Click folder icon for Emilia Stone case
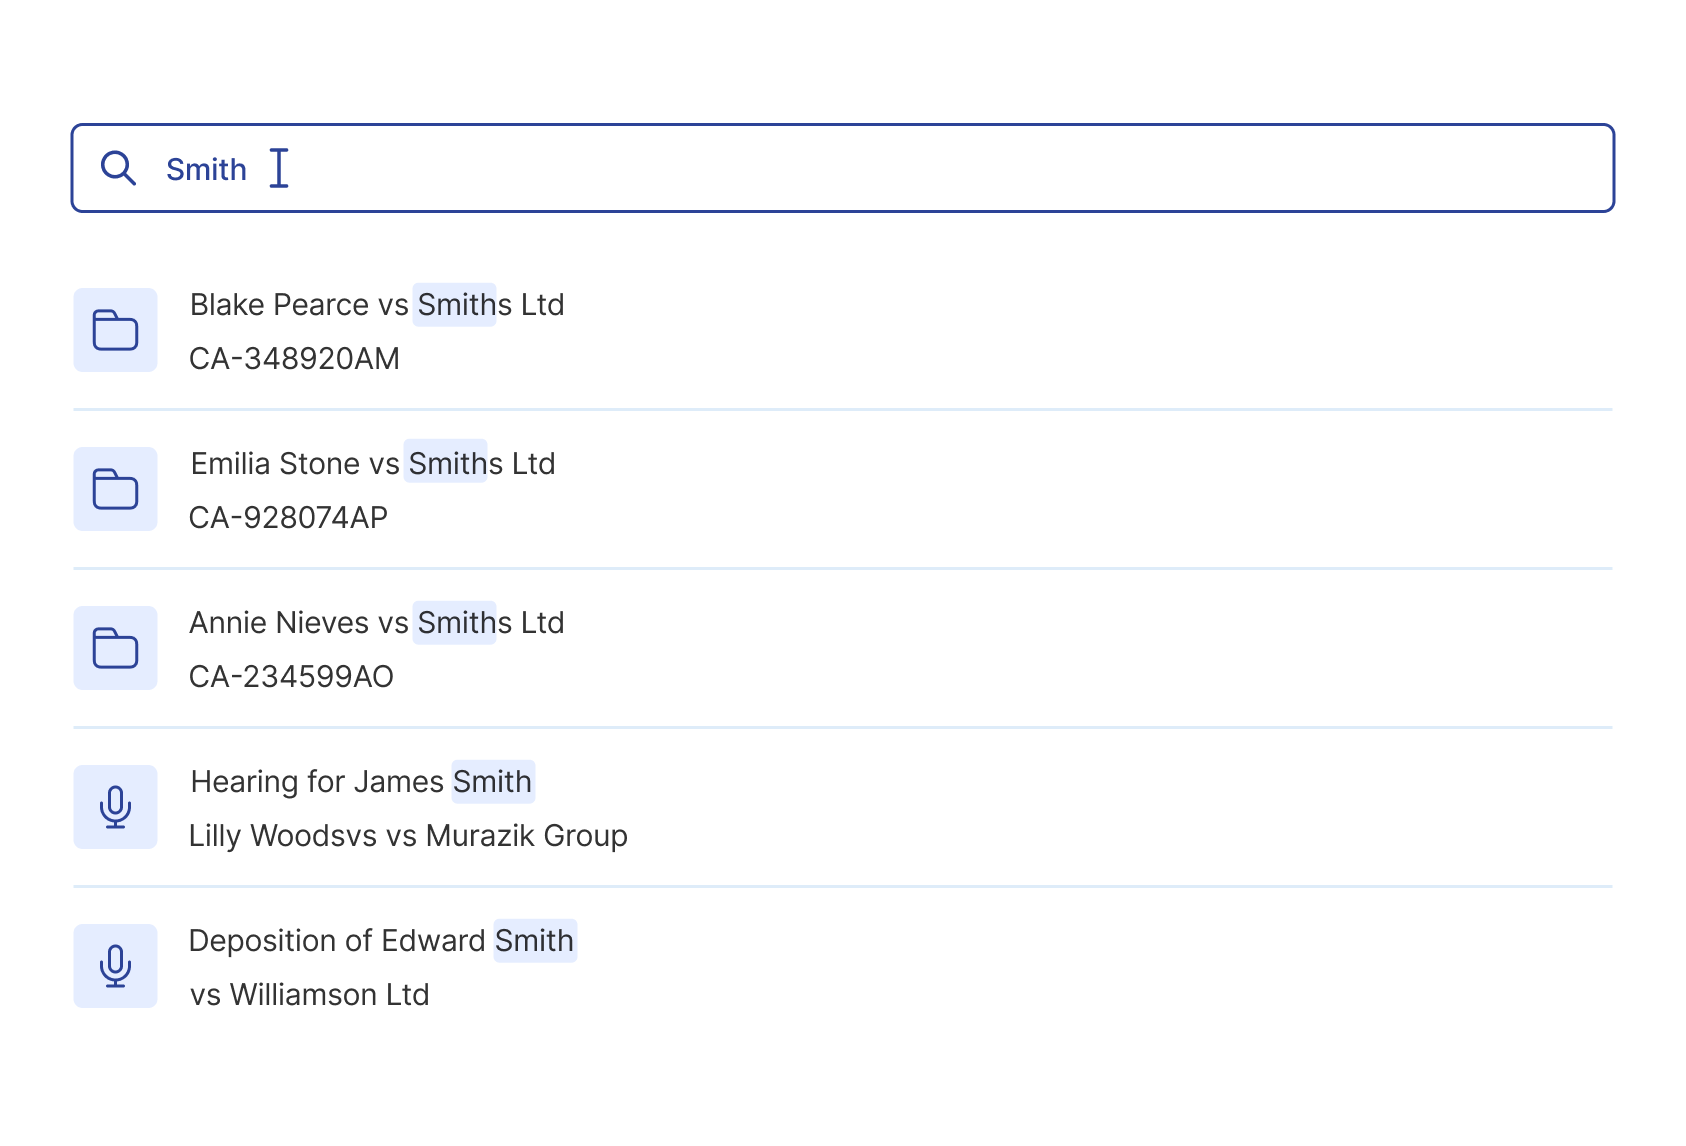Image resolution: width=1686 pixels, height=1146 pixels. point(115,489)
